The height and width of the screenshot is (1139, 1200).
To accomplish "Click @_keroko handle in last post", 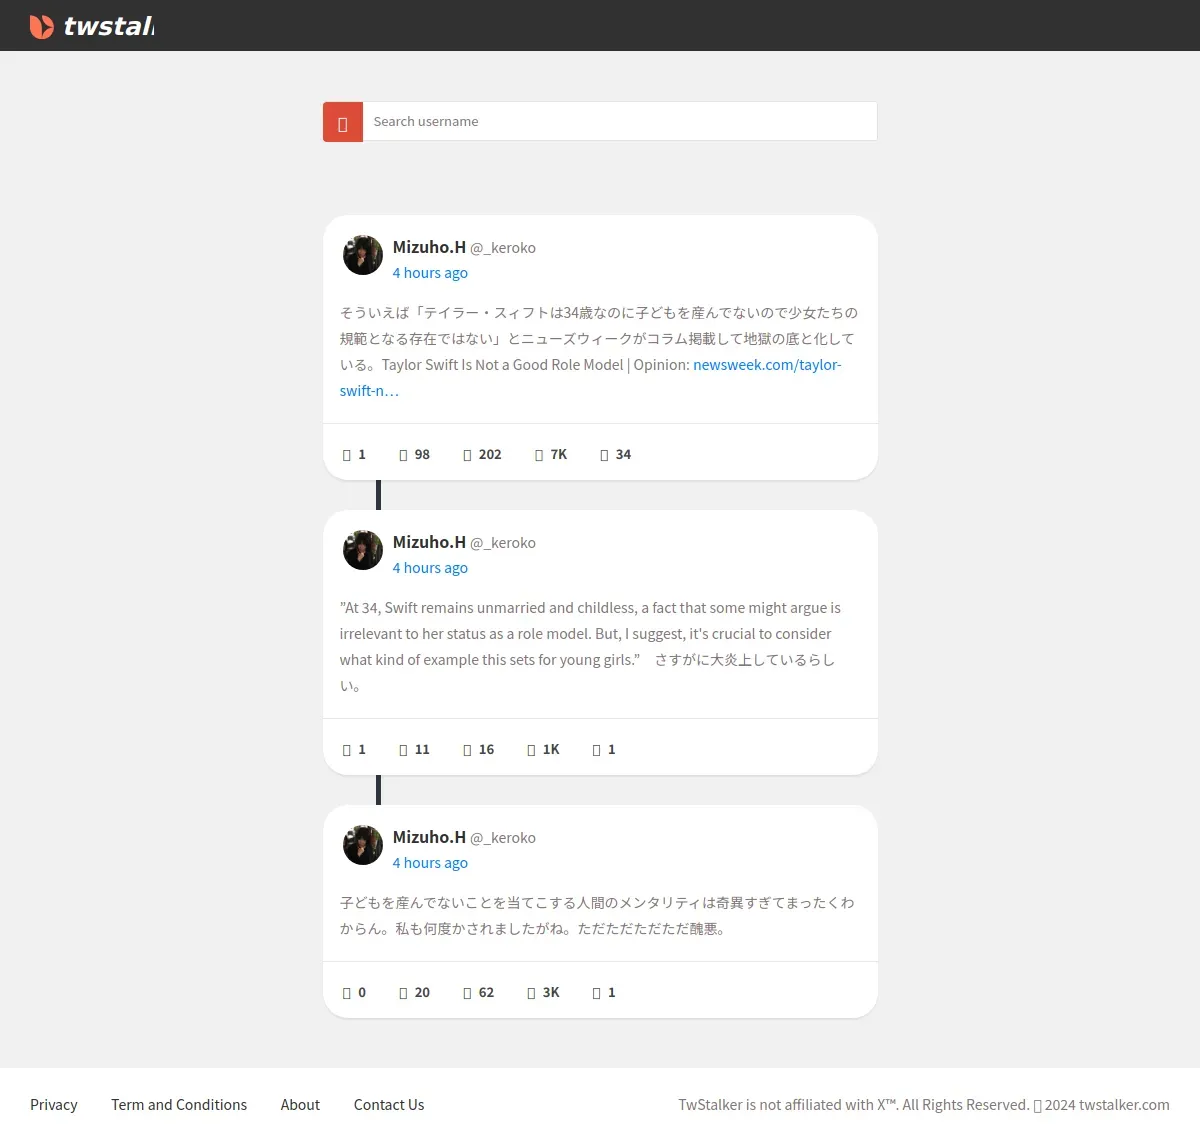I will [x=503, y=838].
